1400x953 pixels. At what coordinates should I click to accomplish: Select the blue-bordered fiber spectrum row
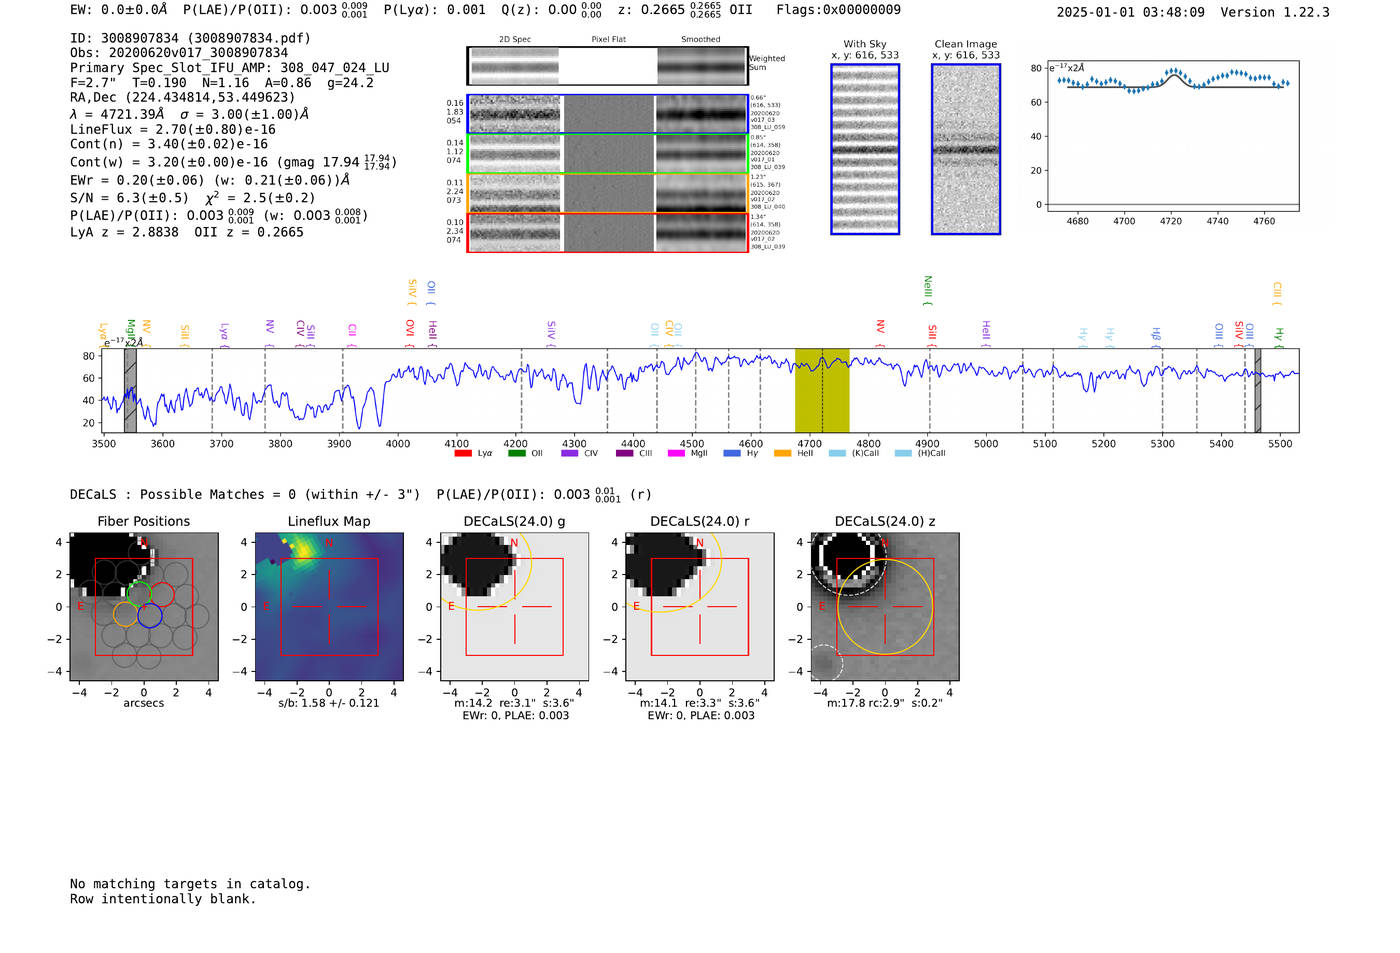607,114
